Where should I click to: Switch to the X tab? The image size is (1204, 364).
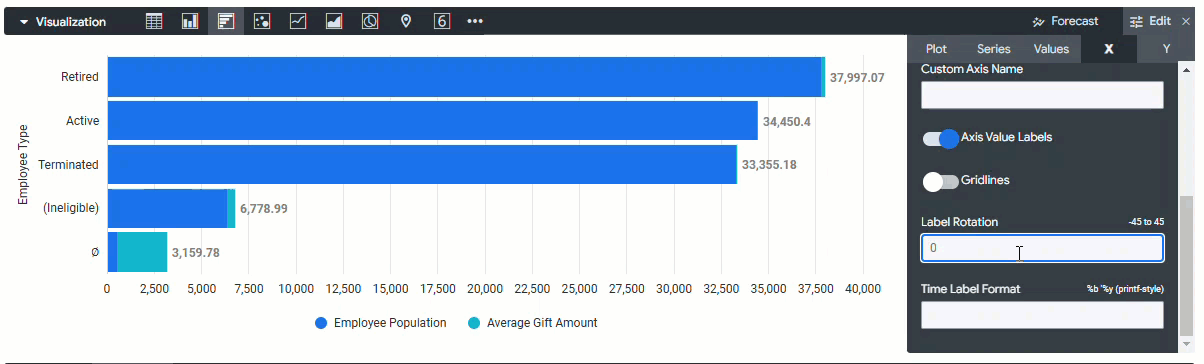coord(1108,48)
